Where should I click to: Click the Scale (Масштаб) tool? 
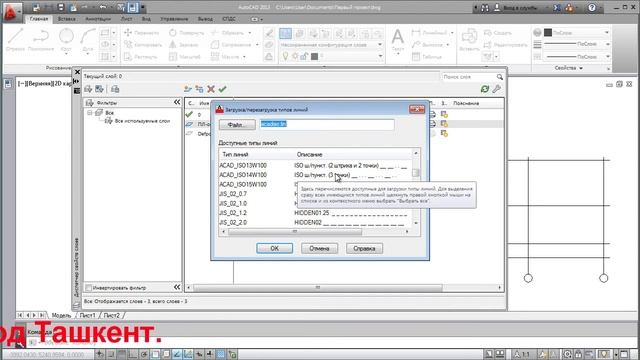click(184, 57)
